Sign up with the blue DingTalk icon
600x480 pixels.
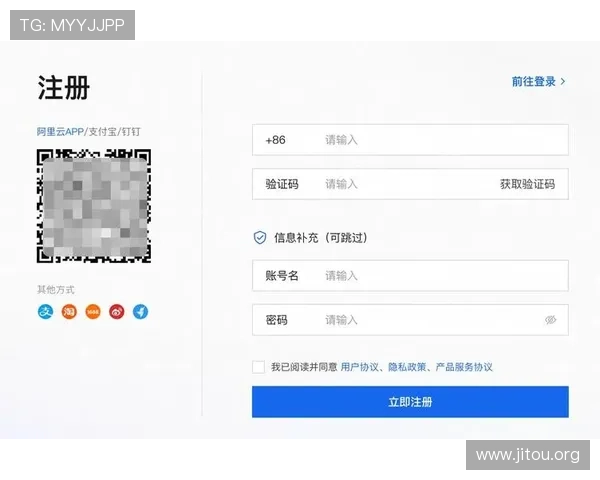tap(140, 312)
